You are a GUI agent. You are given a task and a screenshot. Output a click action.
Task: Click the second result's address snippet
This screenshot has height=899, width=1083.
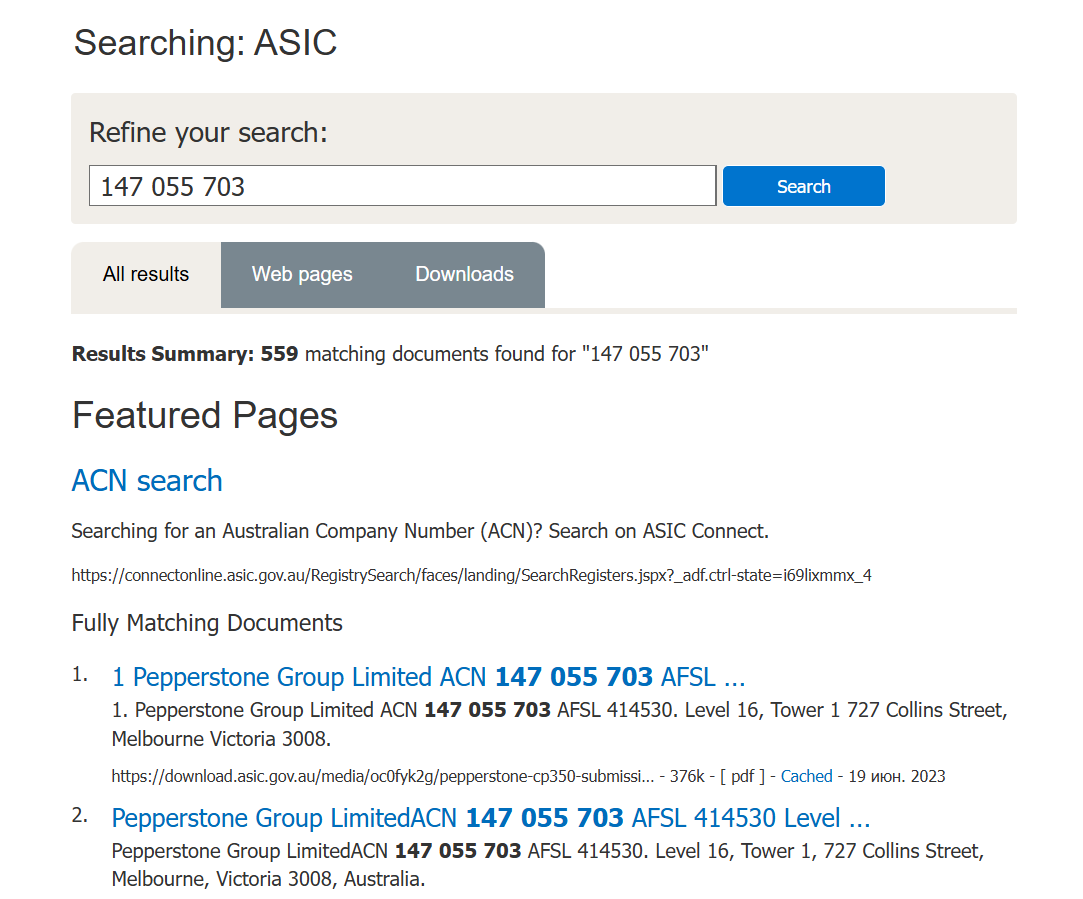[x=547, y=865]
